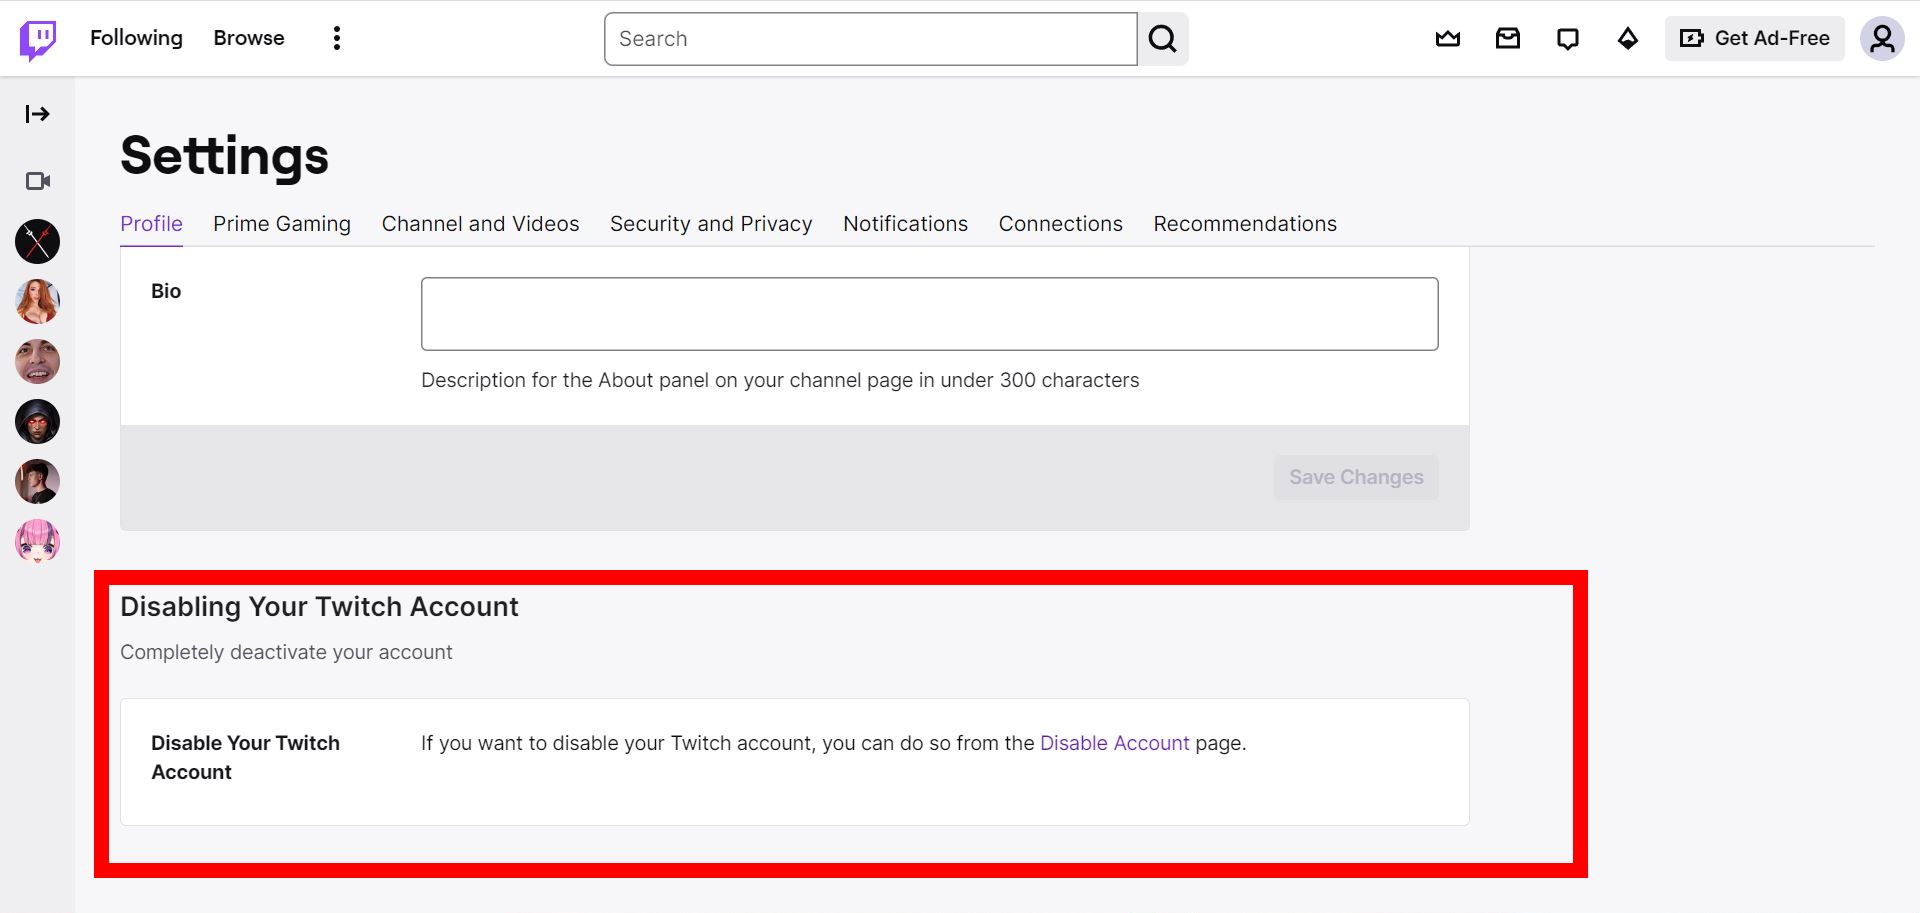Click inside the Bio text box
Image resolution: width=1920 pixels, height=913 pixels.
pyautogui.click(x=928, y=313)
